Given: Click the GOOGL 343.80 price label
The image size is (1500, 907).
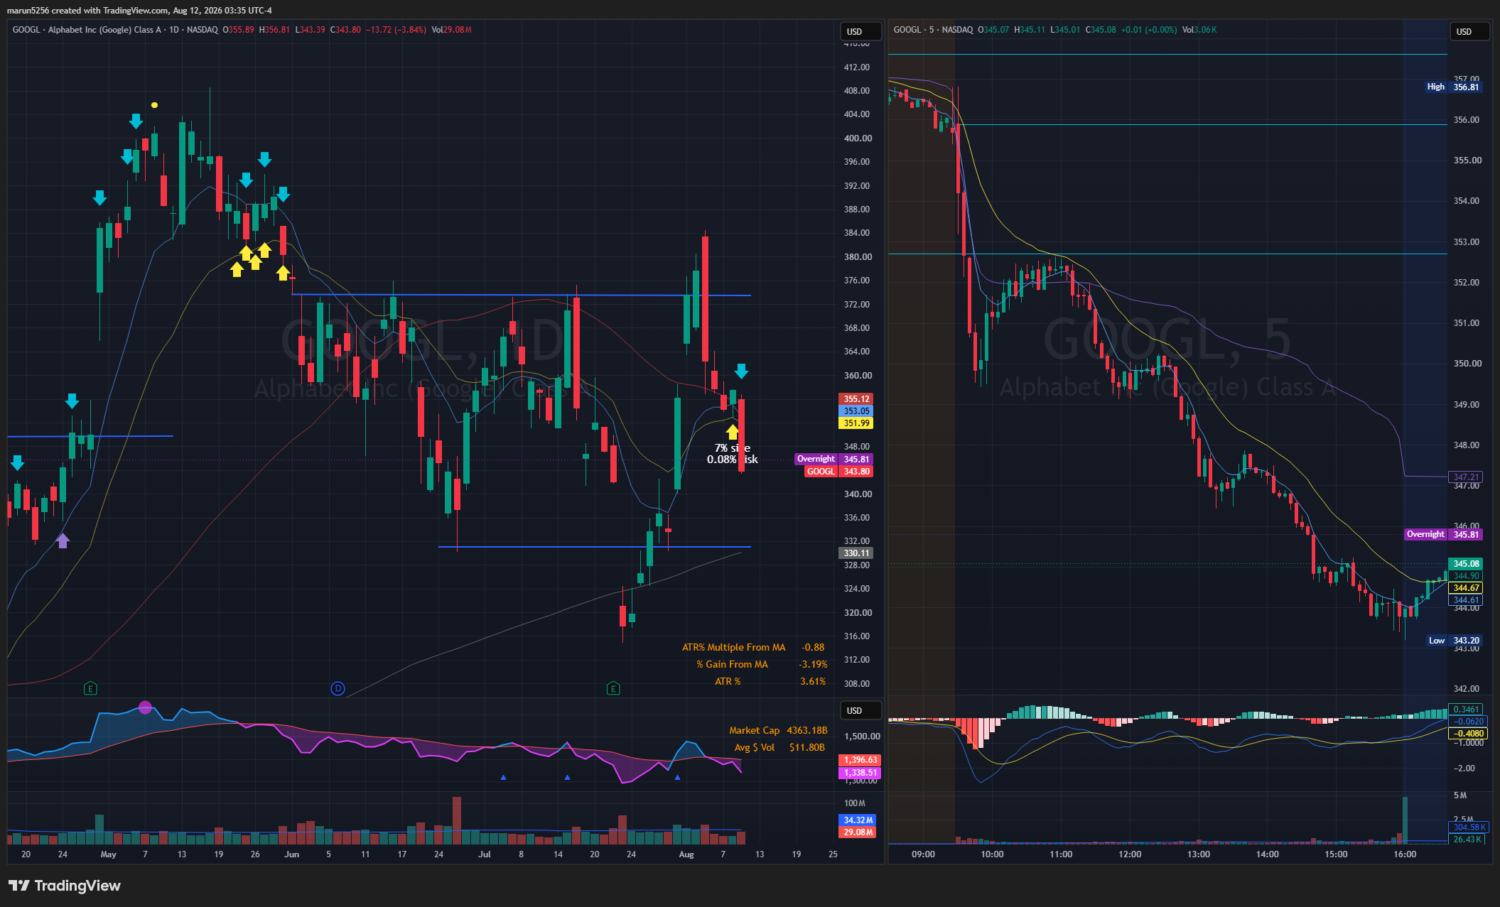Looking at the screenshot, I should [839, 471].
